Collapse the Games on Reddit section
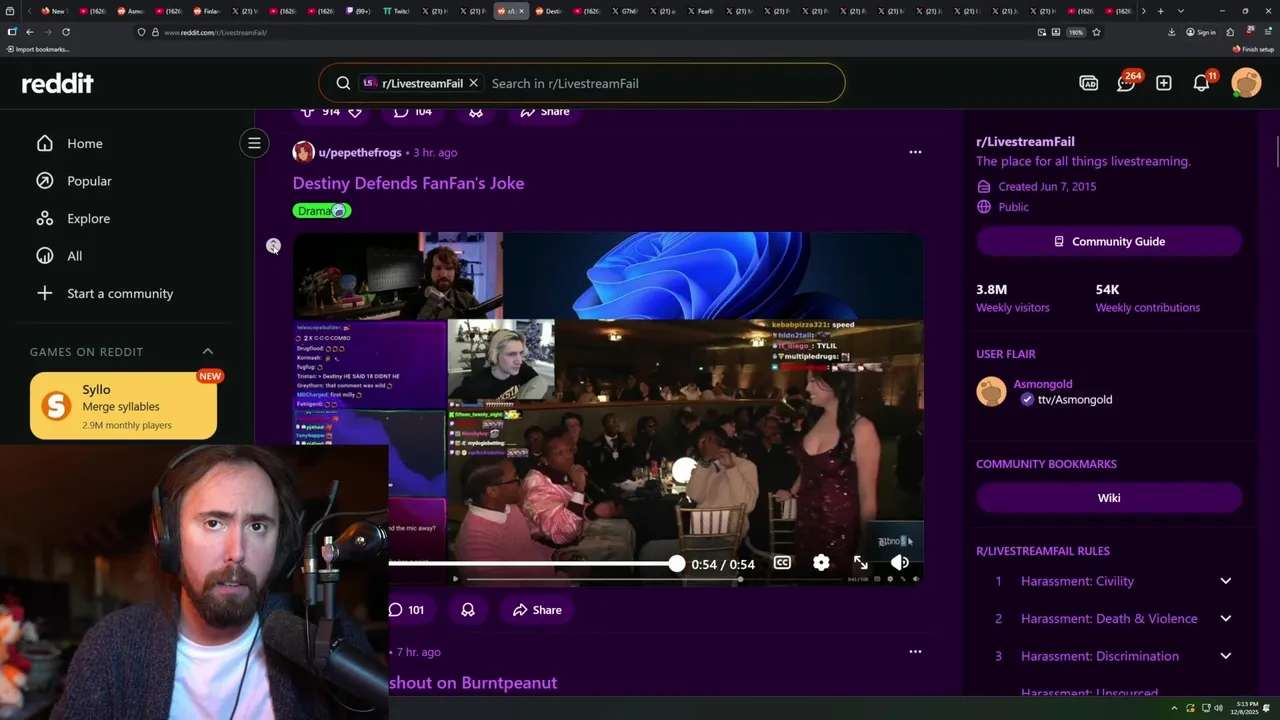 click(x=208, y=351)
